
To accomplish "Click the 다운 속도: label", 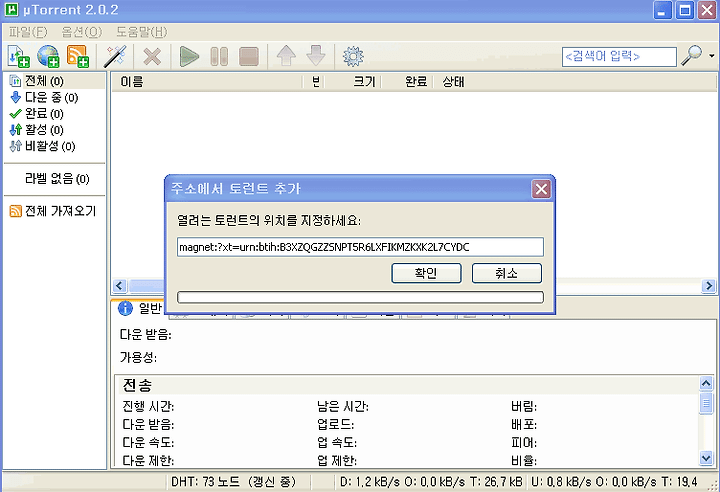I will pyautogui.click(x=148, y=442).
